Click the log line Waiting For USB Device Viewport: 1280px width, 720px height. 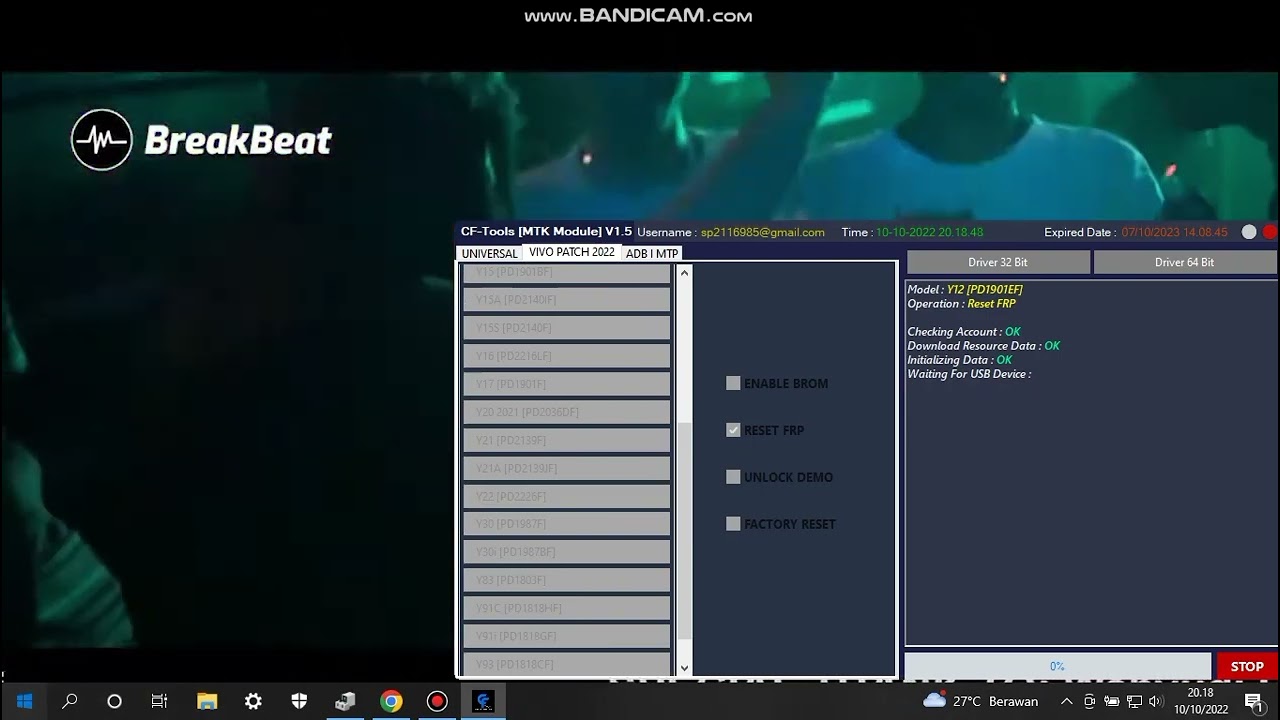click(x=969, y=374)
